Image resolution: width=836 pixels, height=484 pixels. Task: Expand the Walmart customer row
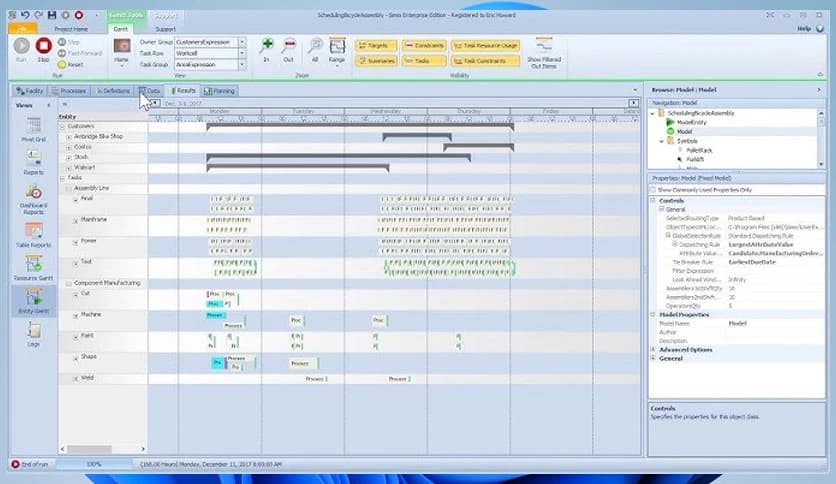[69, 168]
